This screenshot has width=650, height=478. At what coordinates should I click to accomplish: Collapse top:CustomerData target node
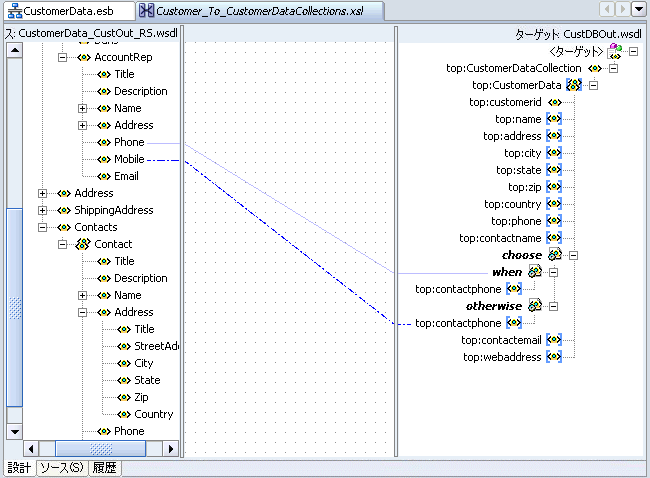594,85
